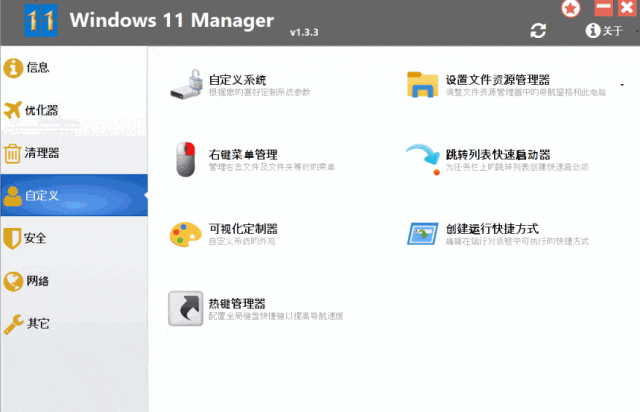Click the 热键管理器 shortcut arrow icon
This screenshot has width=640, height=412.
[186, 308]
